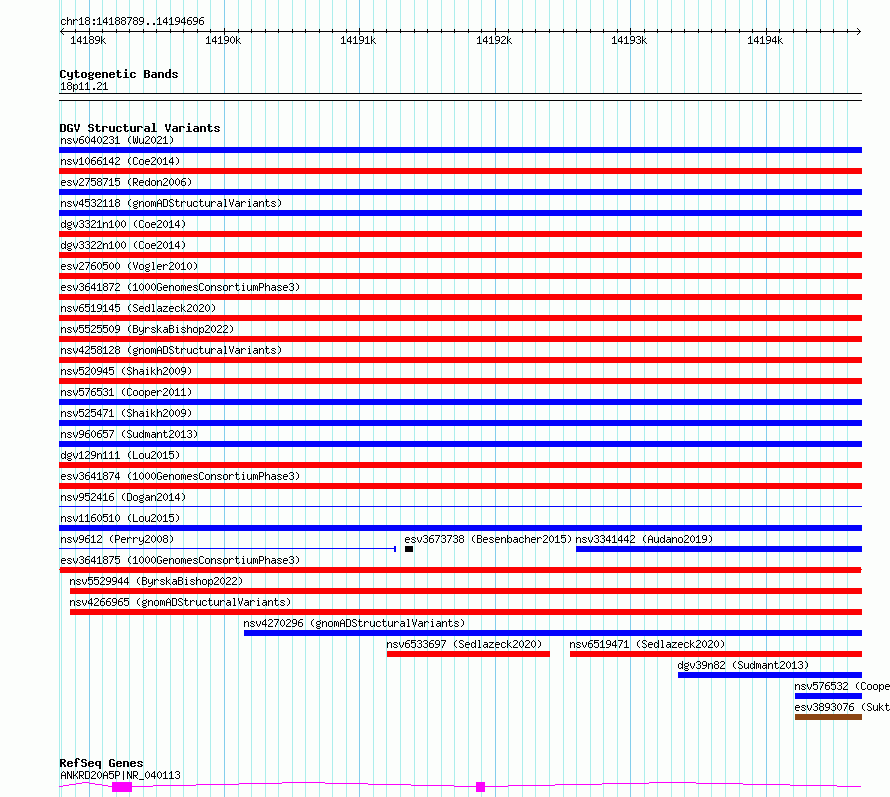Select the 14193k ruler tick

point(629,40)
